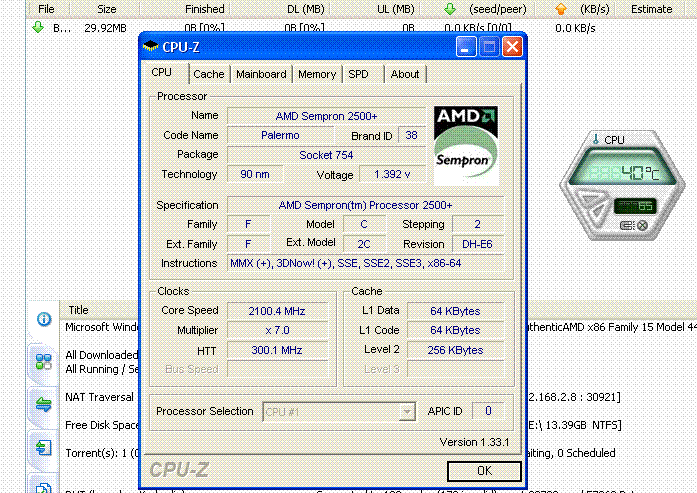Minimize the CPU-Z window
The image size is (697, 493).
coord(466,47)
